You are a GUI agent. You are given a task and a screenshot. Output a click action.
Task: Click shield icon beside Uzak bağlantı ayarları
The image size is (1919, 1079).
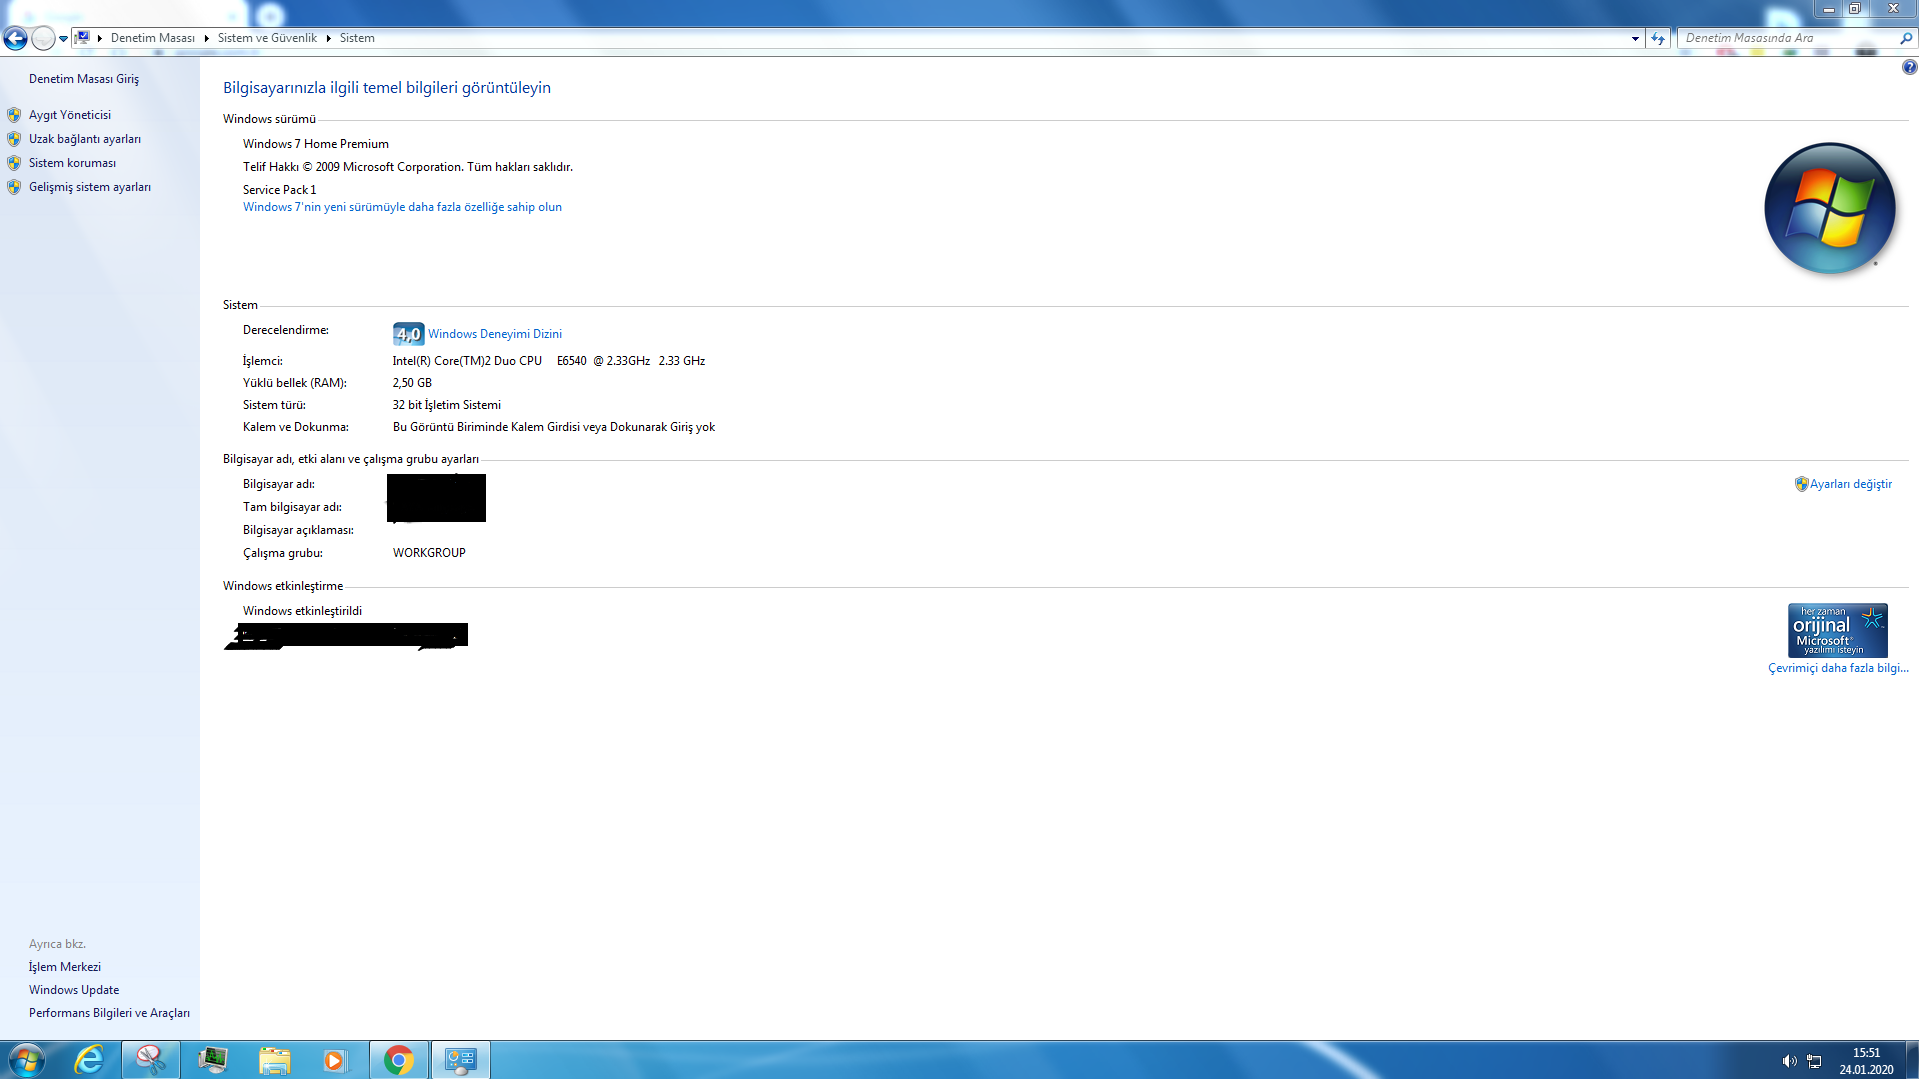point(14,139)
